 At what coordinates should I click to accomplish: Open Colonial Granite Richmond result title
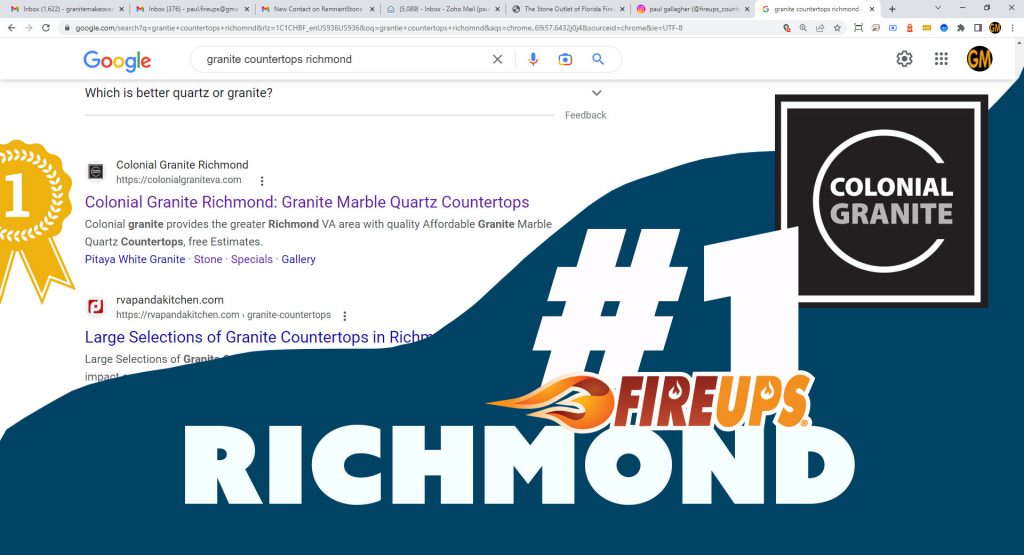(x=307, y=202)
